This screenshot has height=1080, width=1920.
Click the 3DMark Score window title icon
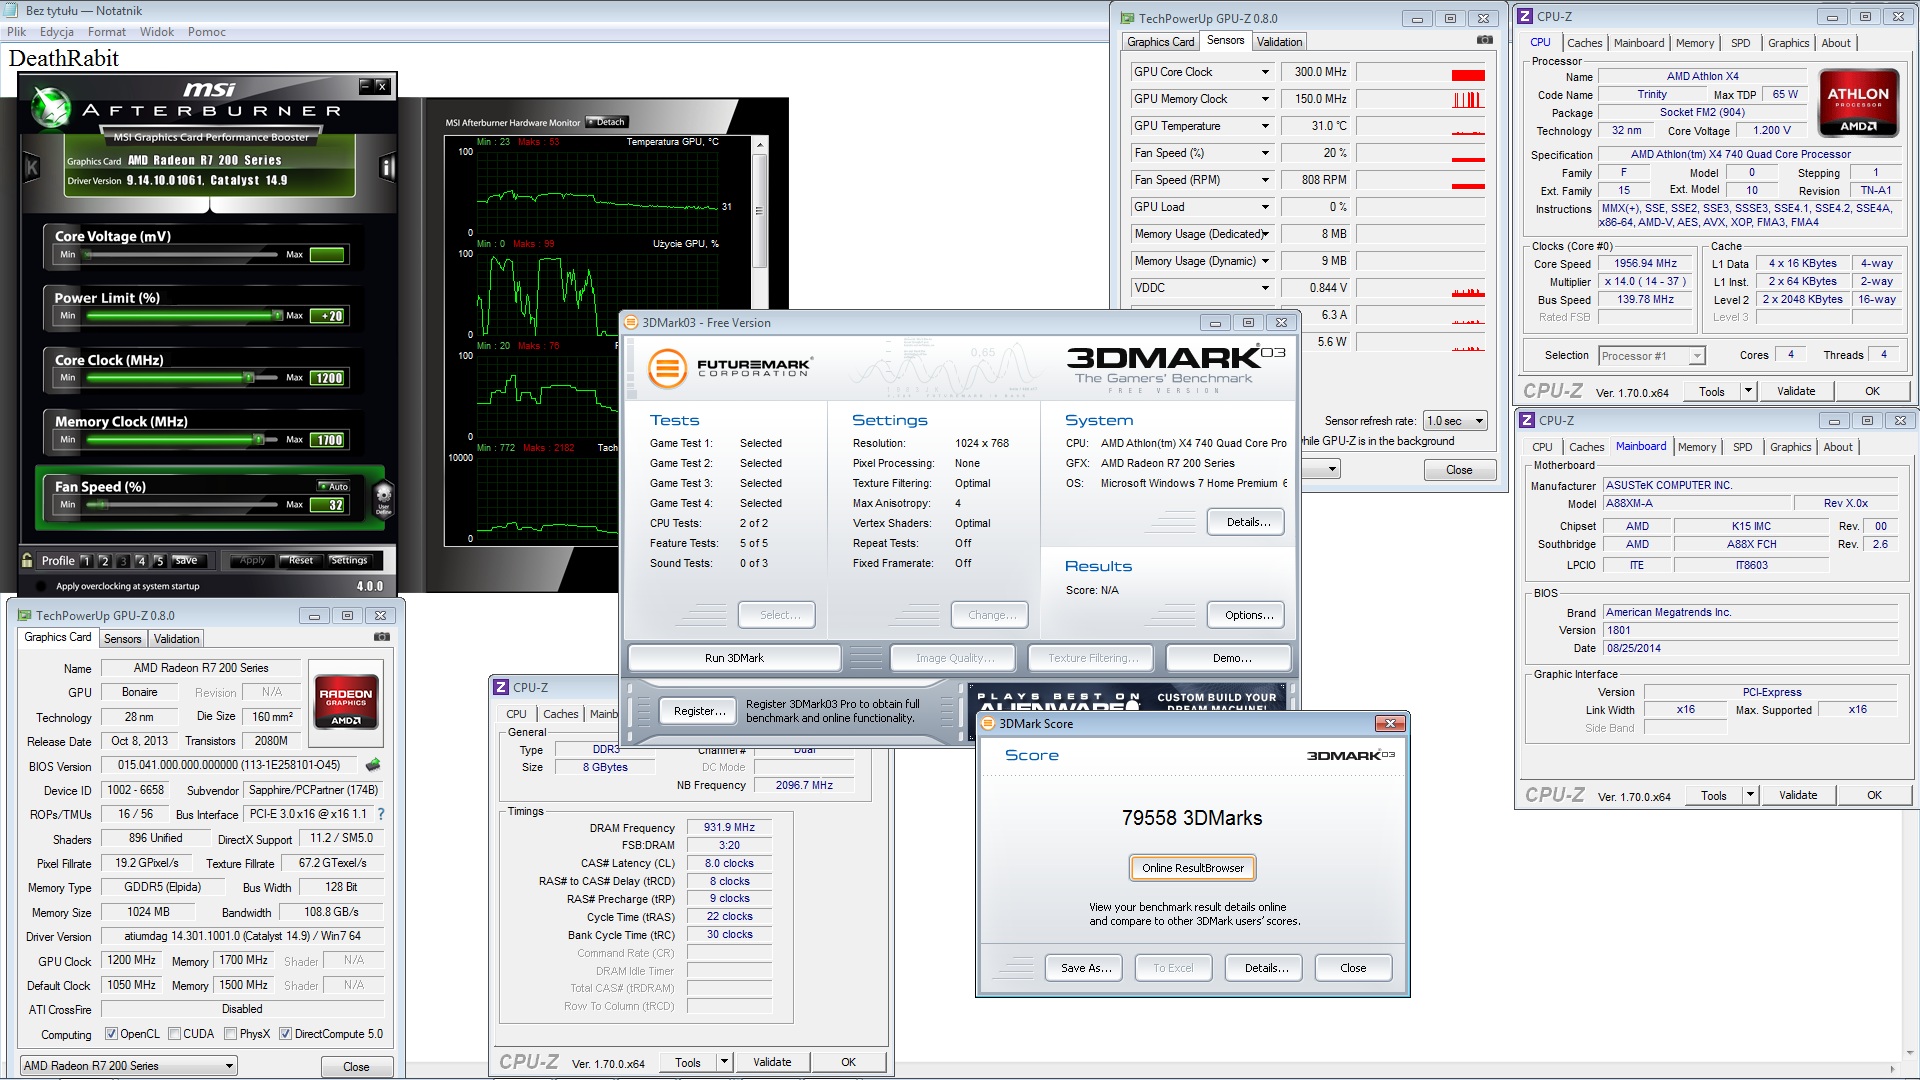point(988,723)
